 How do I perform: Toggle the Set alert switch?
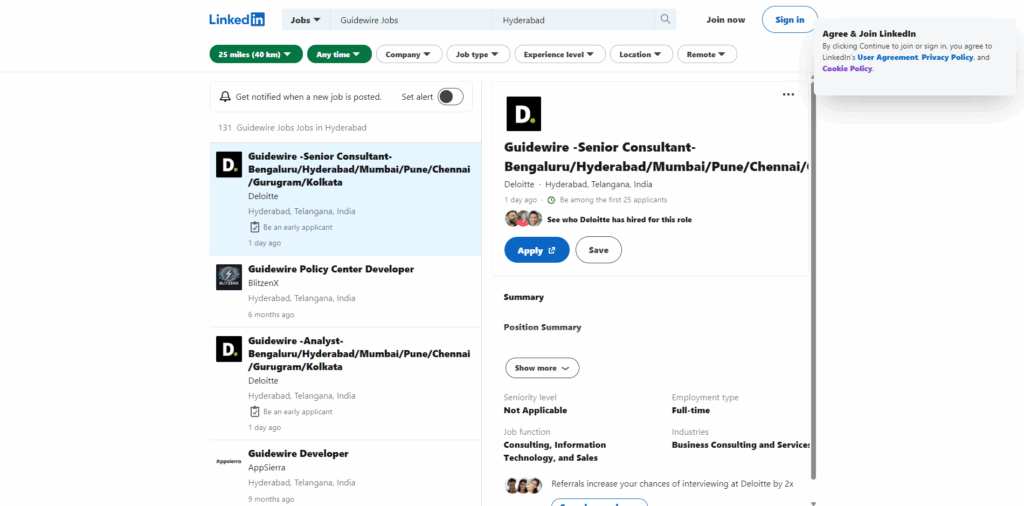click(x=451, y=97)
